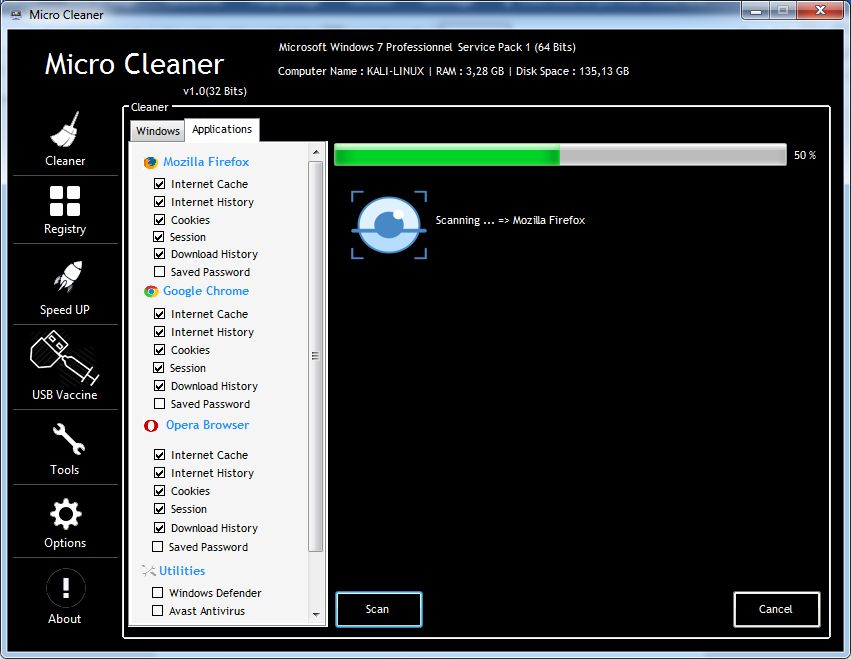Click the Micro Cleaner title bar icon
Image resolution: width=851 pixels, height=659 pixels.
coord(17,15)
